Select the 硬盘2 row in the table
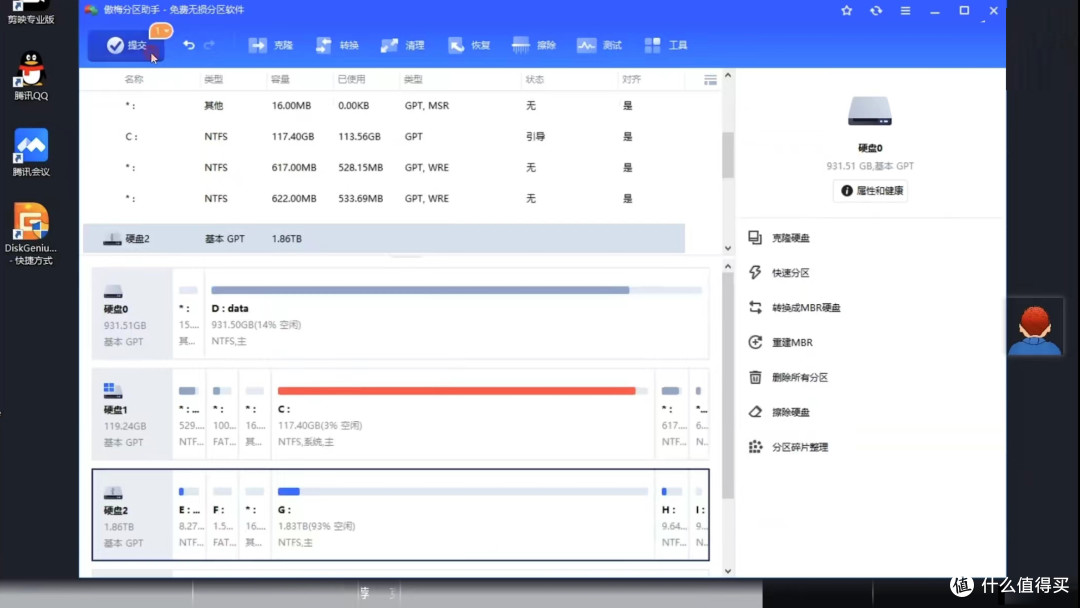1080x608 pixels. (x=384, y=239)
